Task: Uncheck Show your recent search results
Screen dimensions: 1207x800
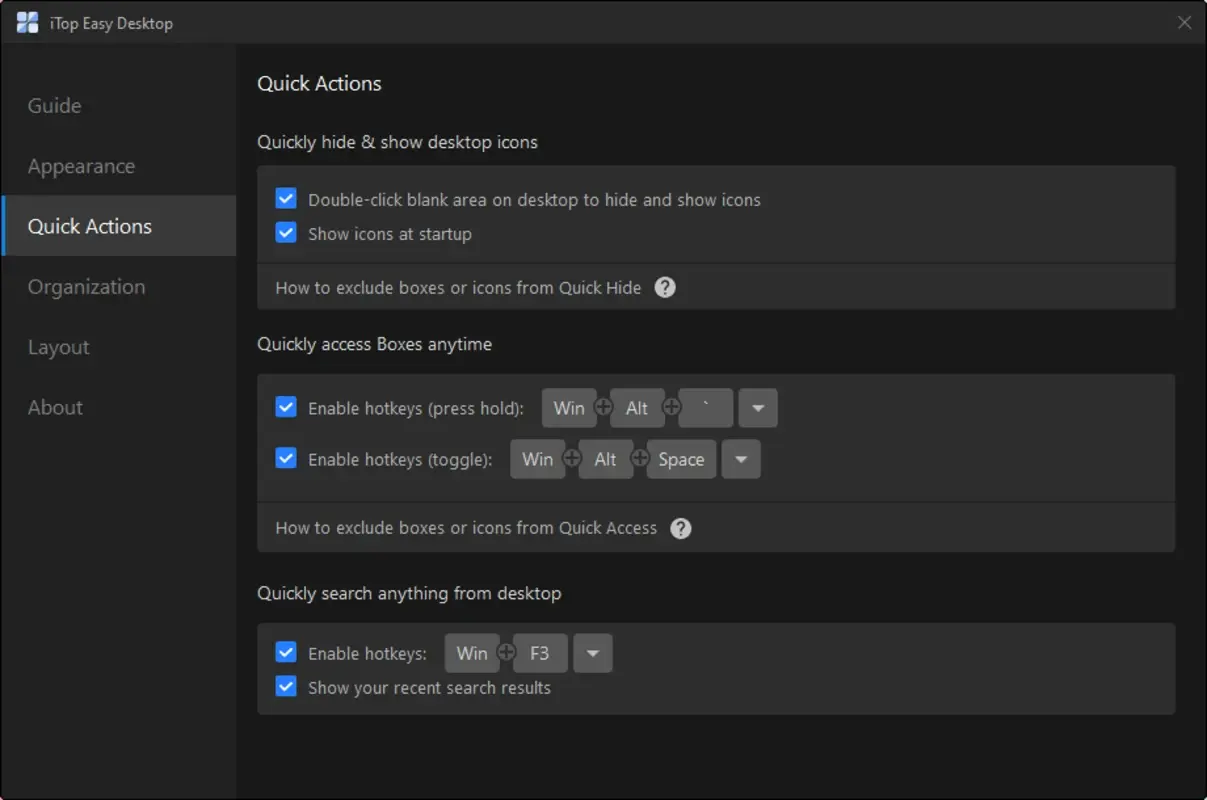Action: pos(286,686)
